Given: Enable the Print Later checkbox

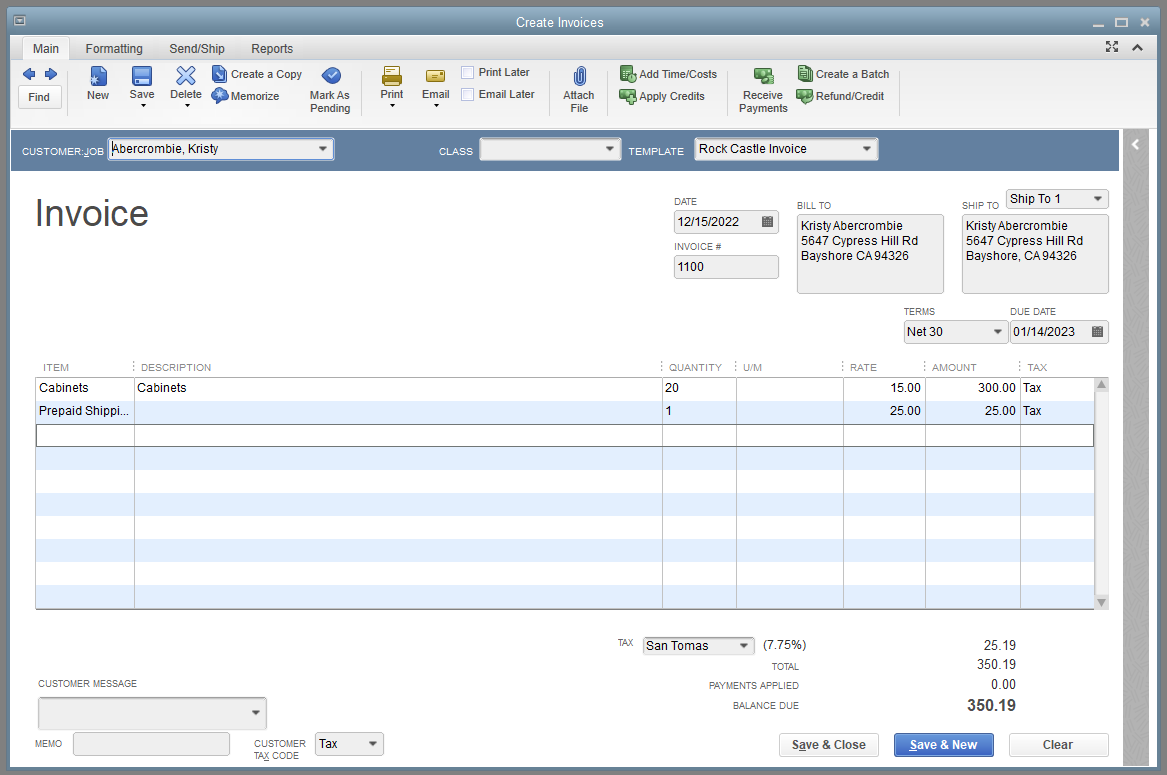Looking at the screenshot, I should 467,72.
